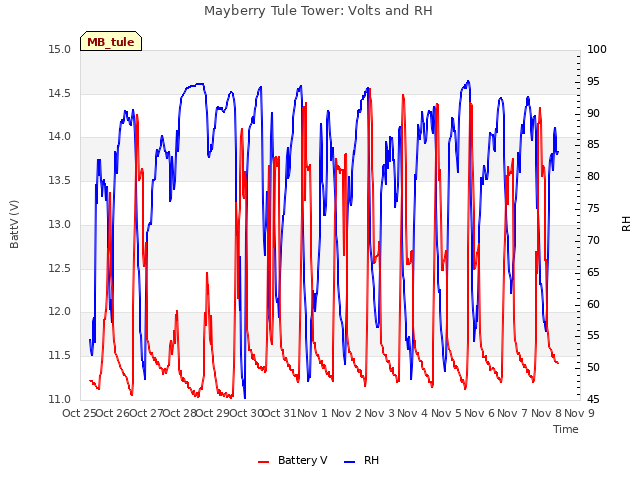
Task: Click the 45 RH tick label
Action: coord(593,399)
